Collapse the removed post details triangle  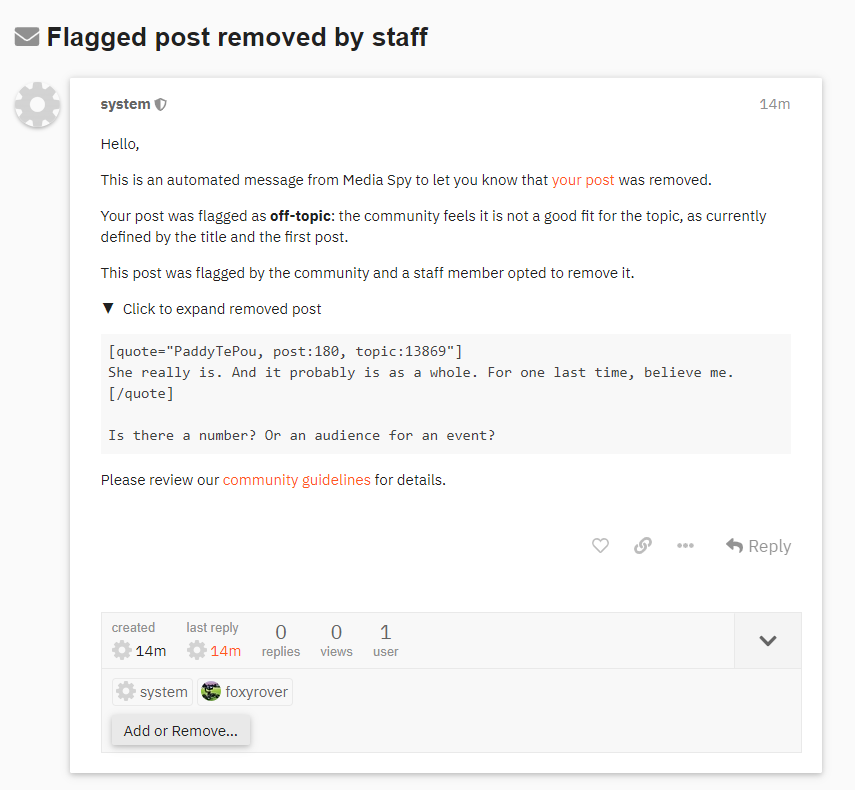(x=108, y=309)
